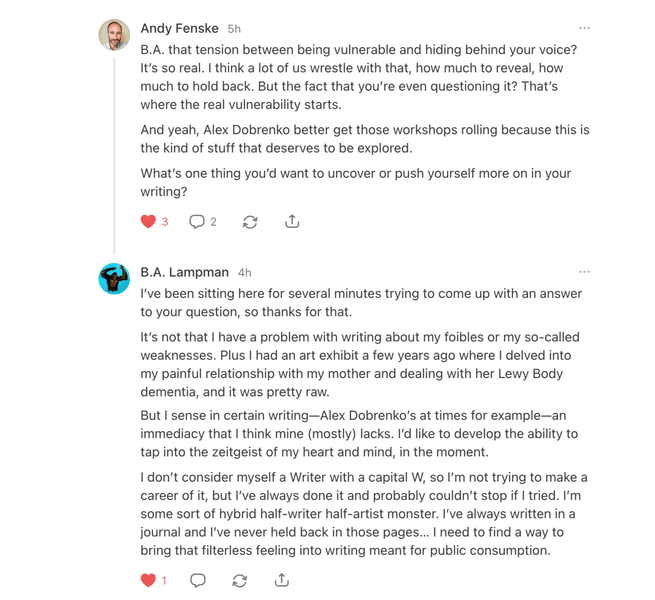The height and width of the screenshot is (600, 655).
Task: Click the reply count 2 on Andy's comment
Action: (213, 222)
